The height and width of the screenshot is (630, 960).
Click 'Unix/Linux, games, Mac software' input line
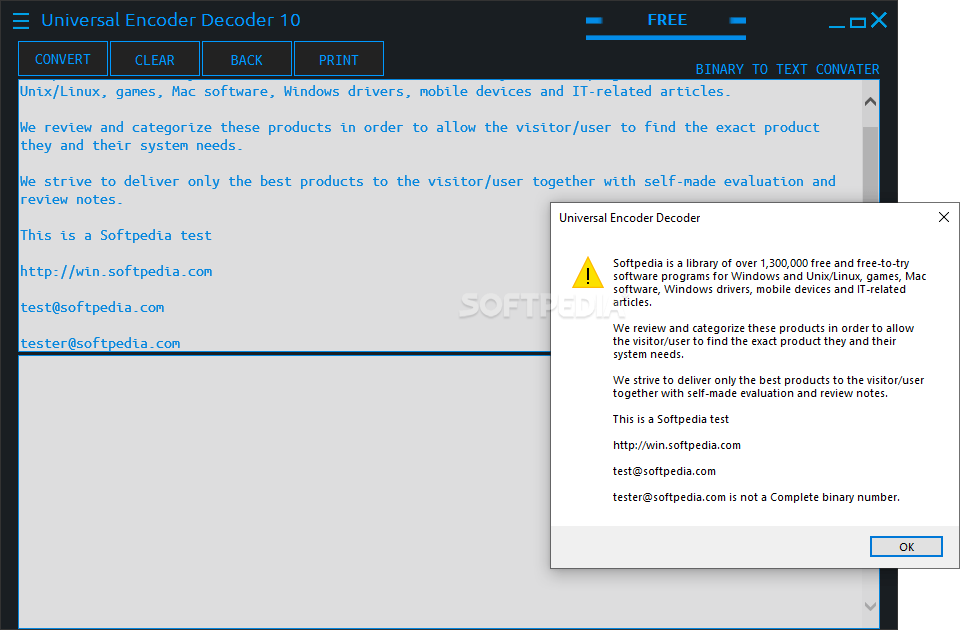(x=375, y=91)
